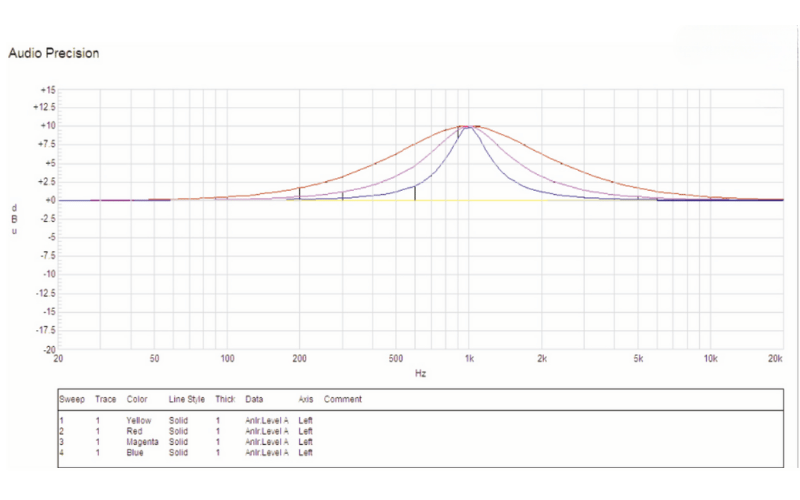800x500 pixels.
Task: Click the +7.5 label on the level axis
Action: tap(46, 144)
